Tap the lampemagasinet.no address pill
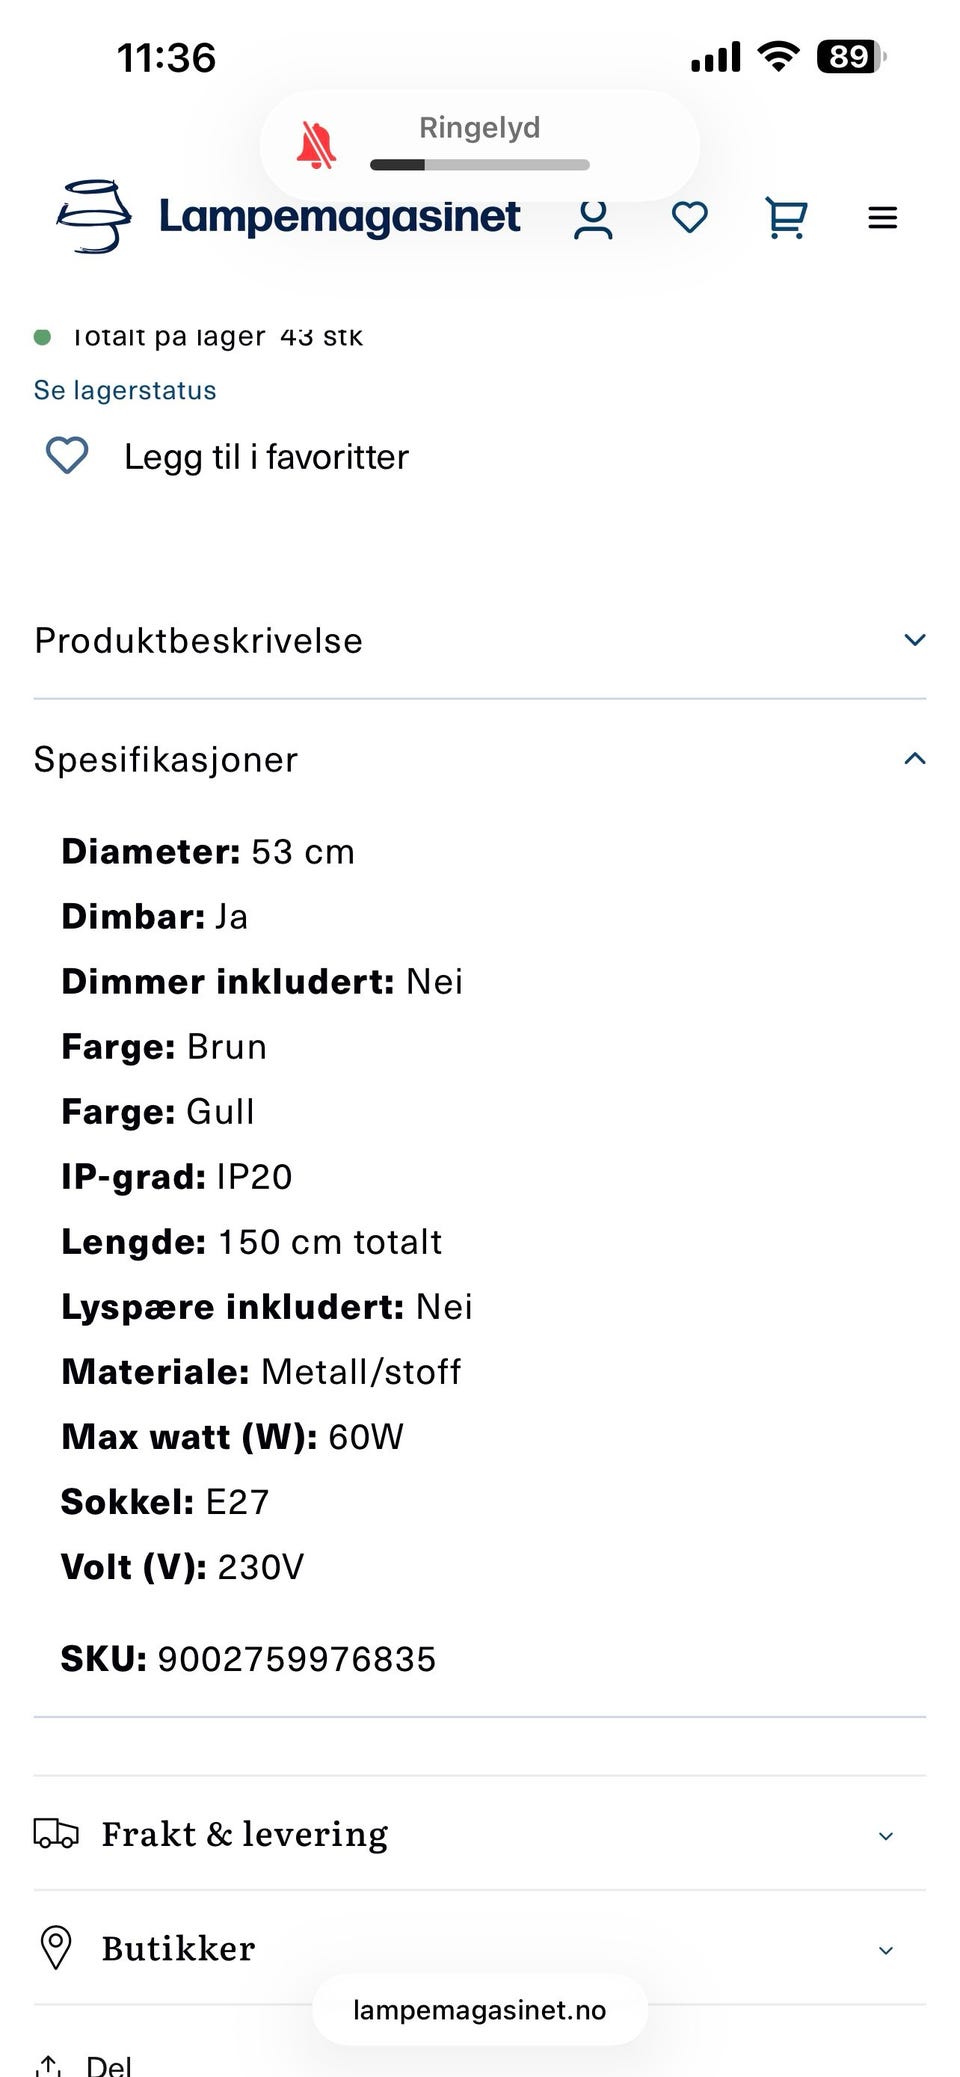960x2077 pixels. click(x=479, y=2010)
